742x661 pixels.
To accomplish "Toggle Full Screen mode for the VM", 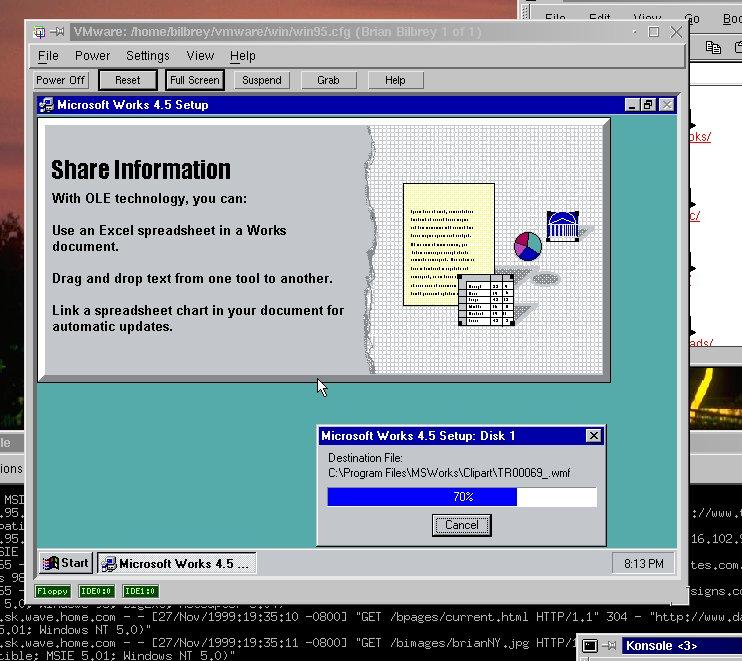I will (194, 80).
